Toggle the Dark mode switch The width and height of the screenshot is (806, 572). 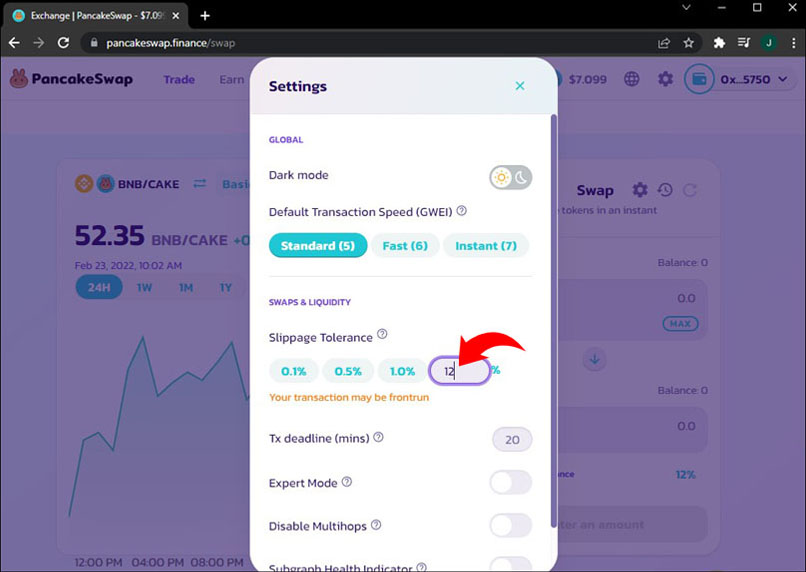click(x=510, y=177)
